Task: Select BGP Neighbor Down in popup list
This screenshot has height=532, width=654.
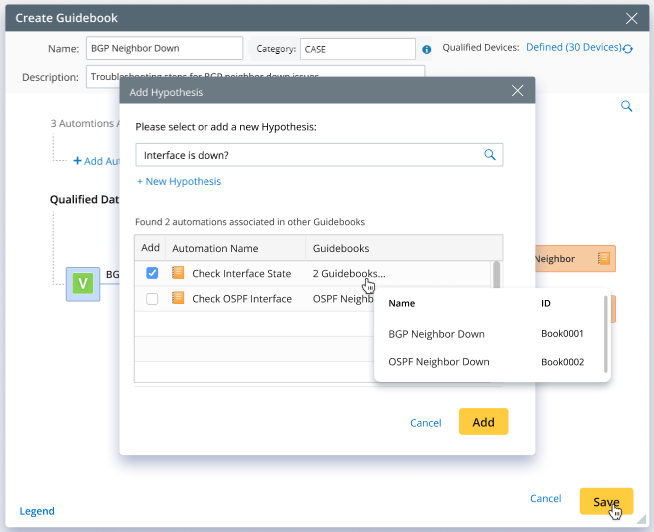Action: [436, 334]
